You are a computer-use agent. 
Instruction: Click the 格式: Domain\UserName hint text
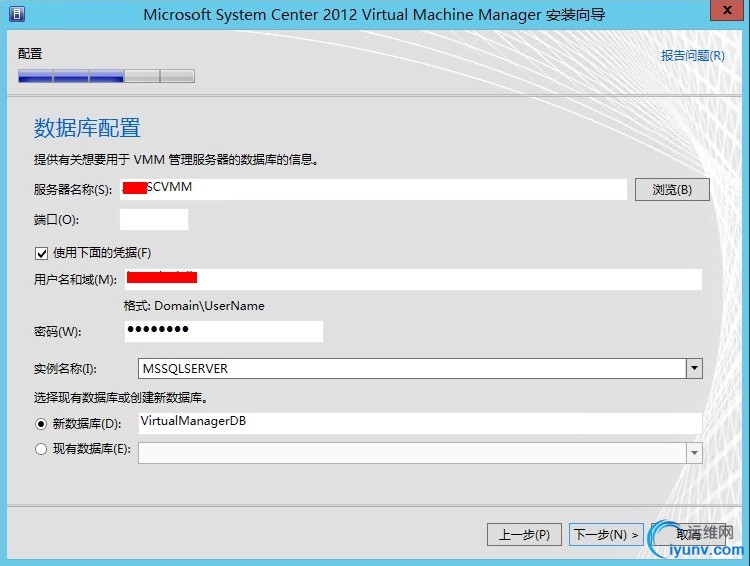[x=194, y=306]
